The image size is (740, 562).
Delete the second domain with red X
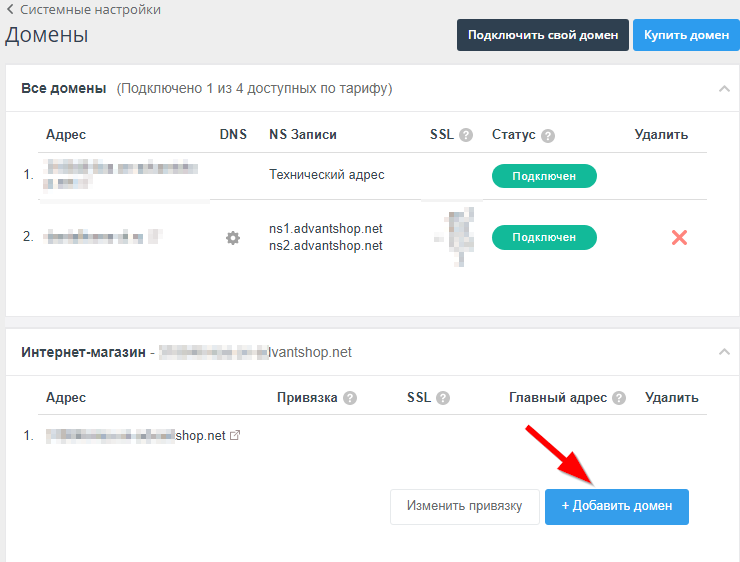(679, 238)
